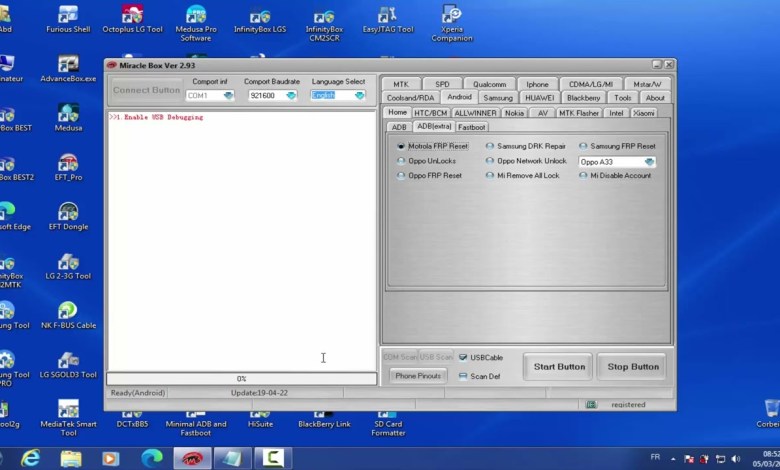This screenshot has height=470, width=780.
Task: Select the Oppo FRP Reset option
Action: [x=402, y=176]
